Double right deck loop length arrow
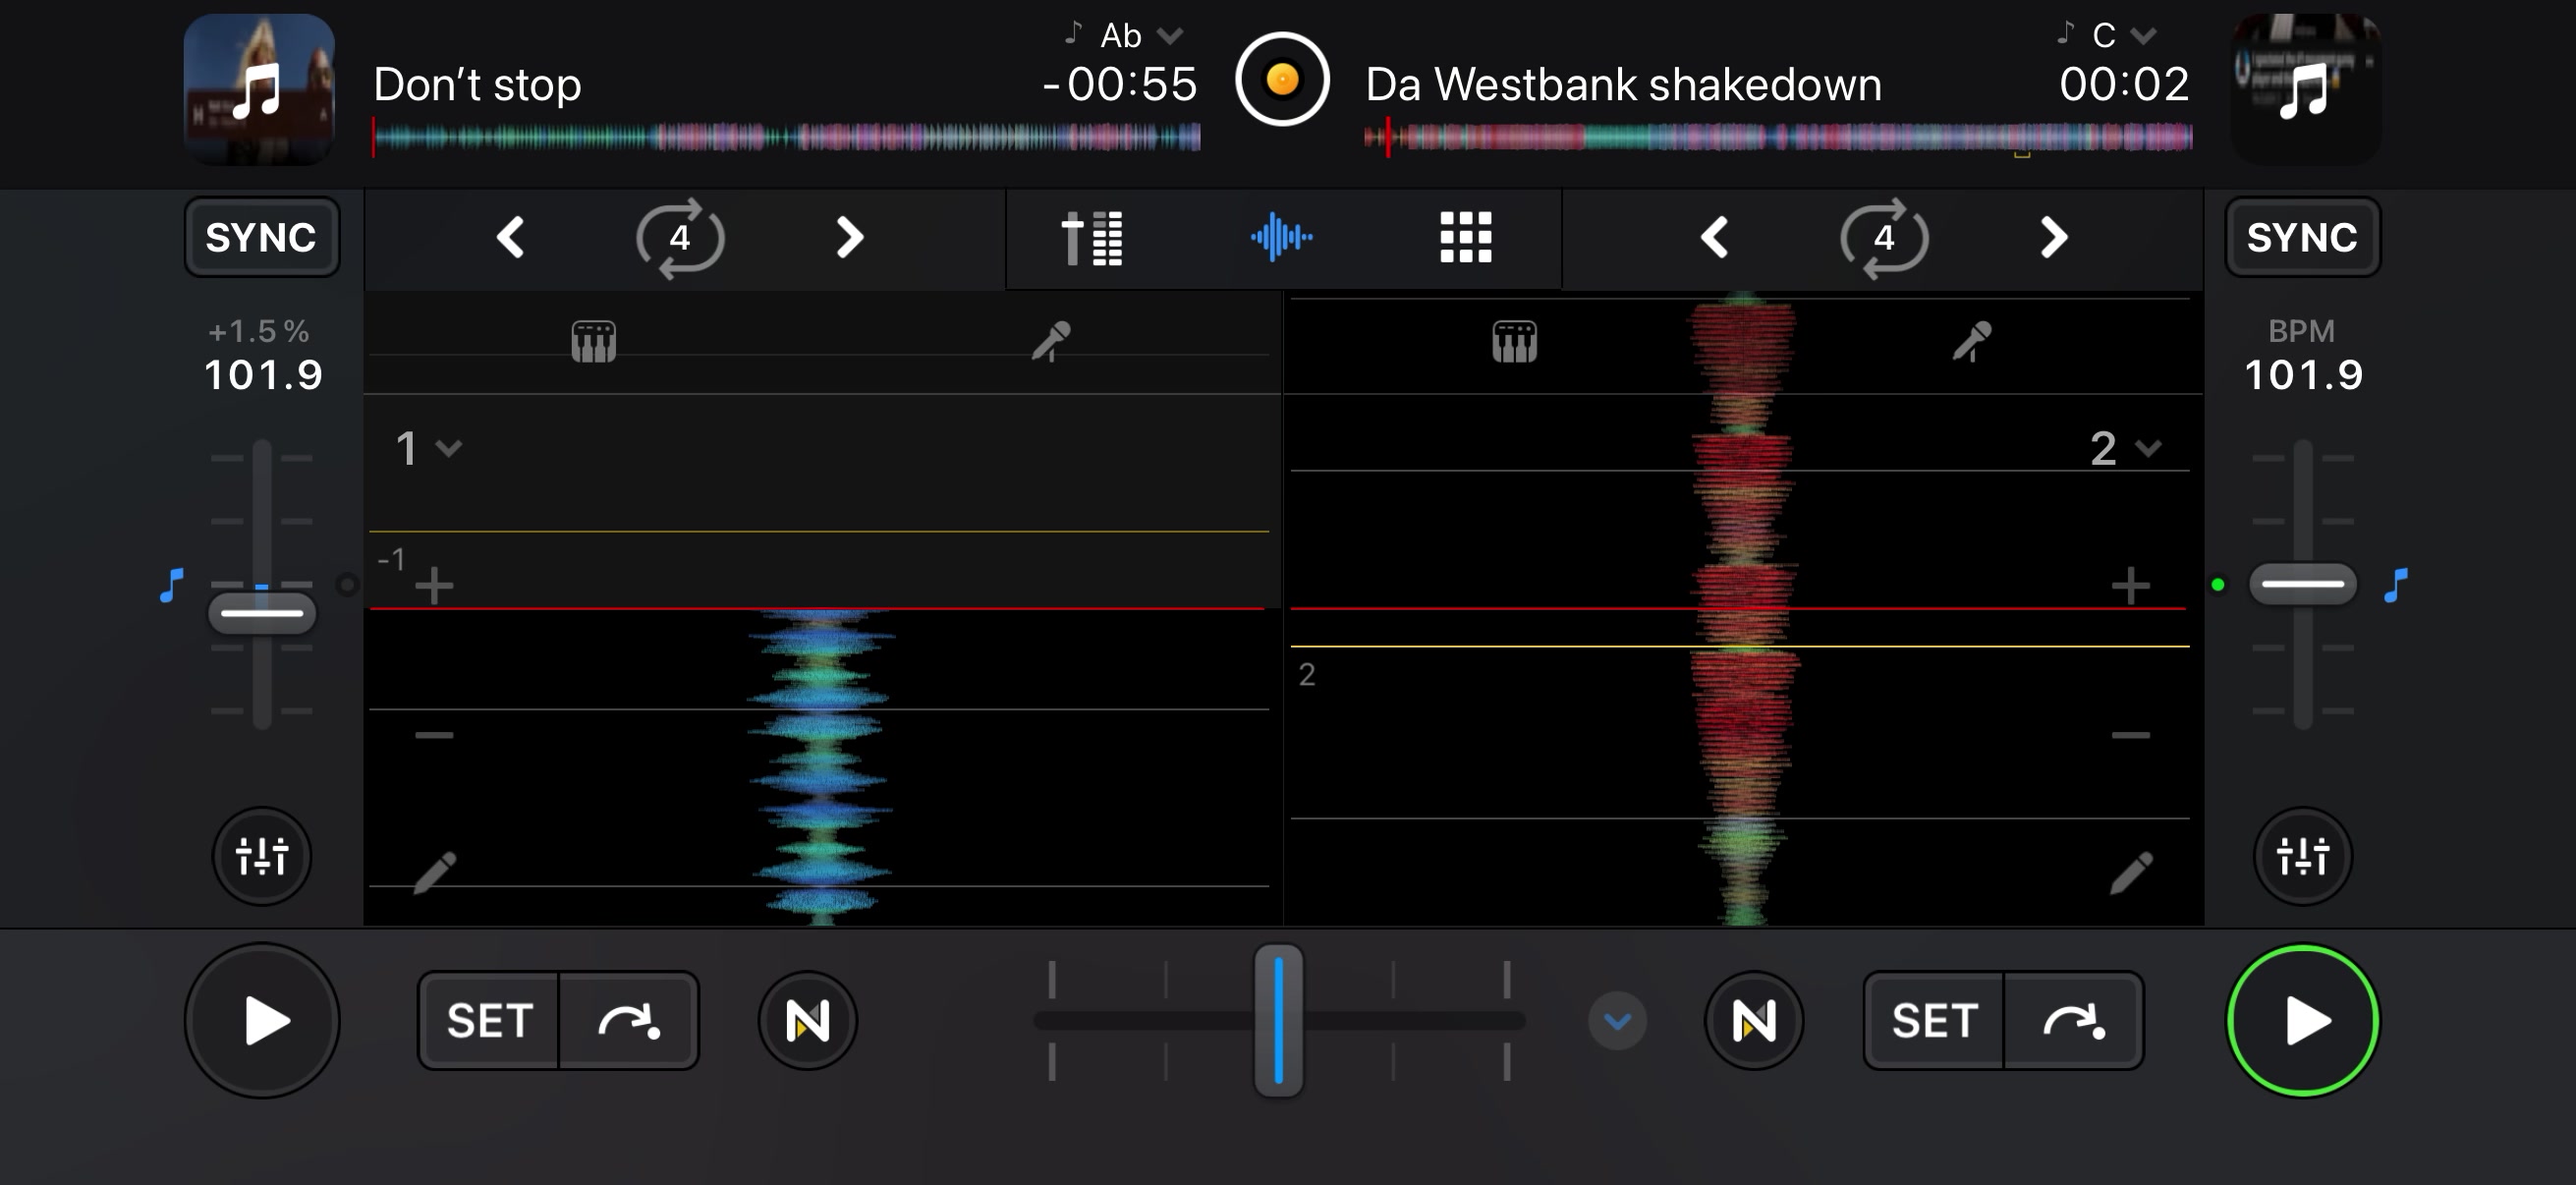 2053,238
